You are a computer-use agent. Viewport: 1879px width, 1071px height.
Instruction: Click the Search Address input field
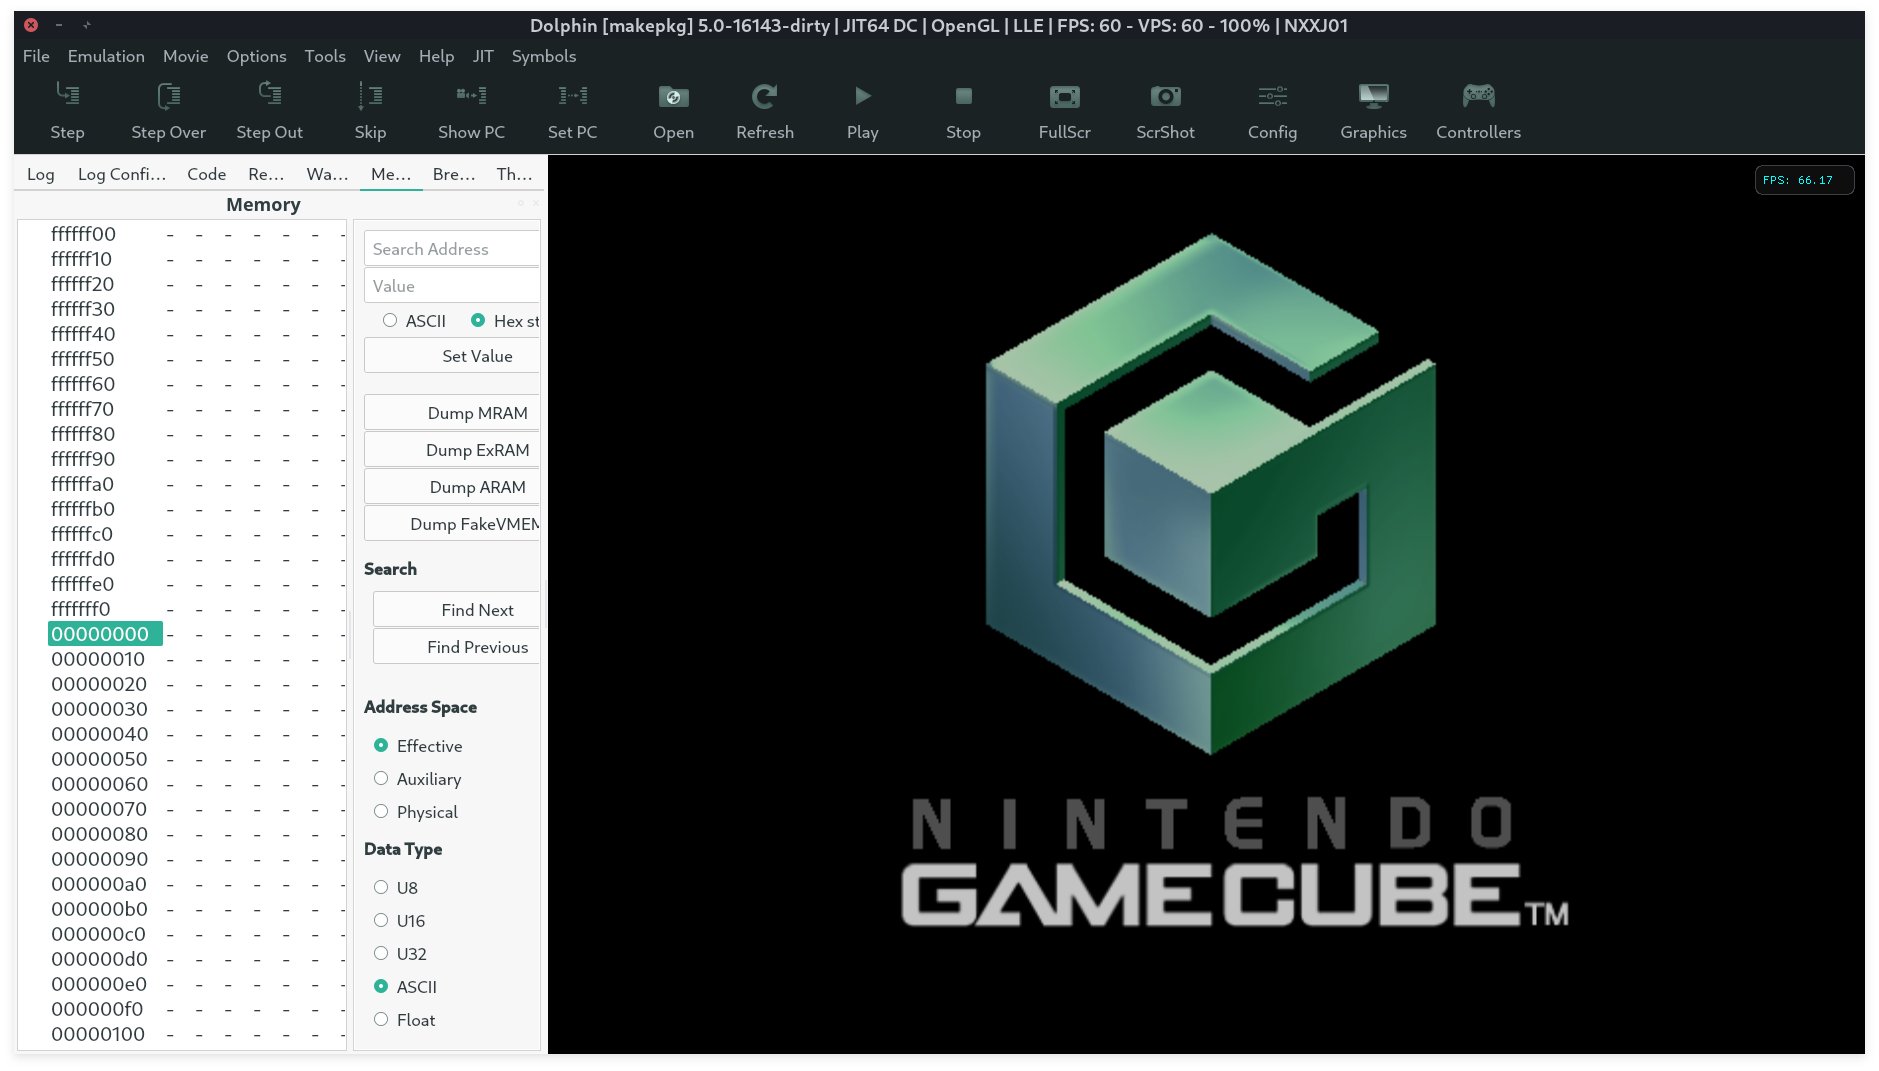click(452, 248)
